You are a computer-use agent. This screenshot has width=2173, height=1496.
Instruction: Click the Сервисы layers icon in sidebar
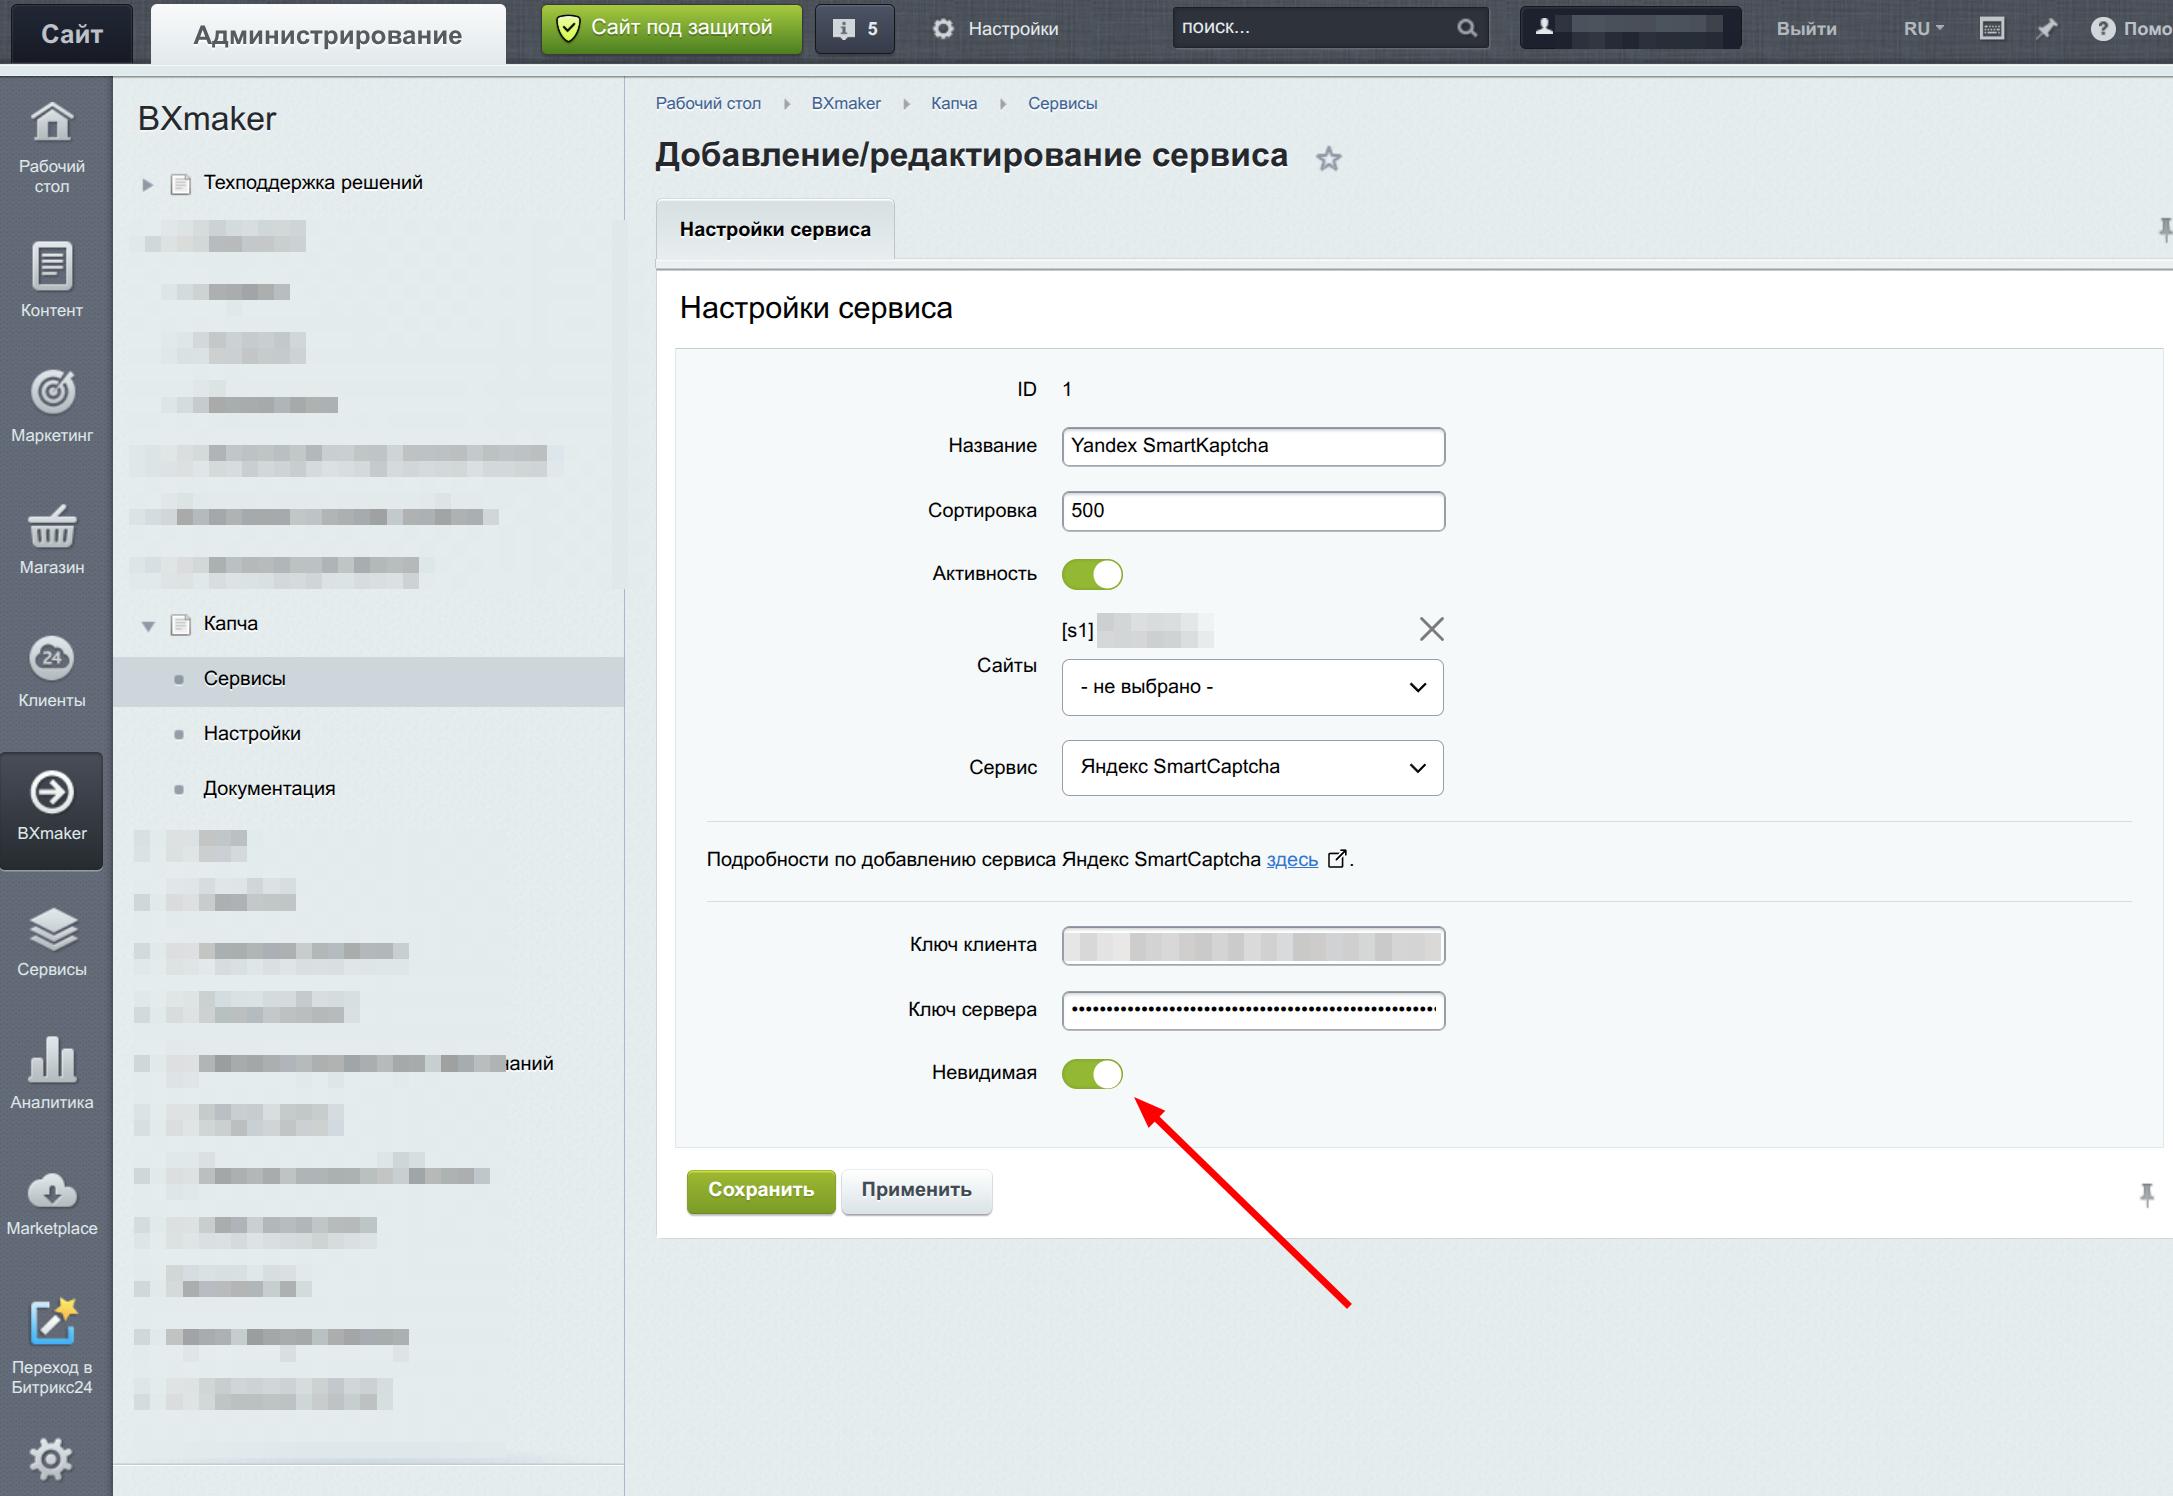52,929
